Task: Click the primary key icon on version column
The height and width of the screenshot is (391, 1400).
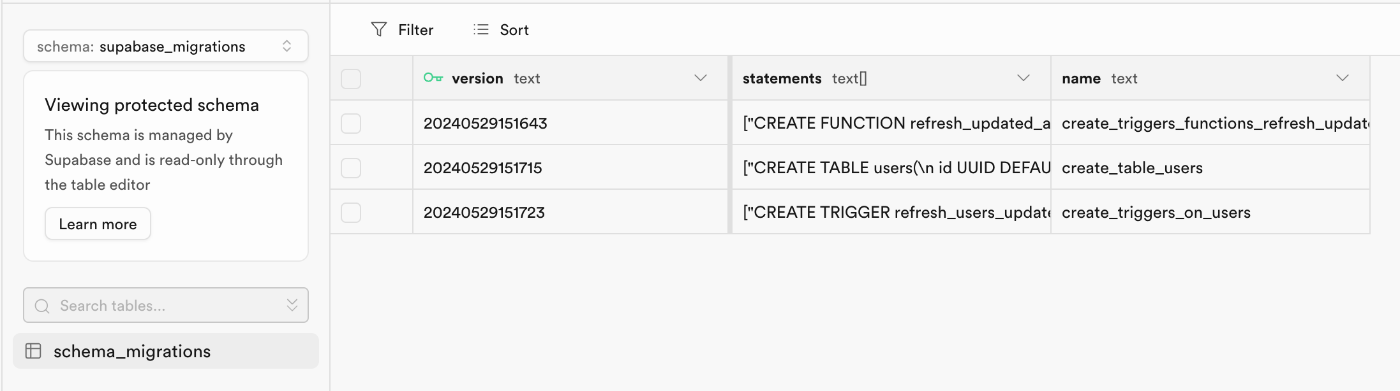Action: point(433,78)
